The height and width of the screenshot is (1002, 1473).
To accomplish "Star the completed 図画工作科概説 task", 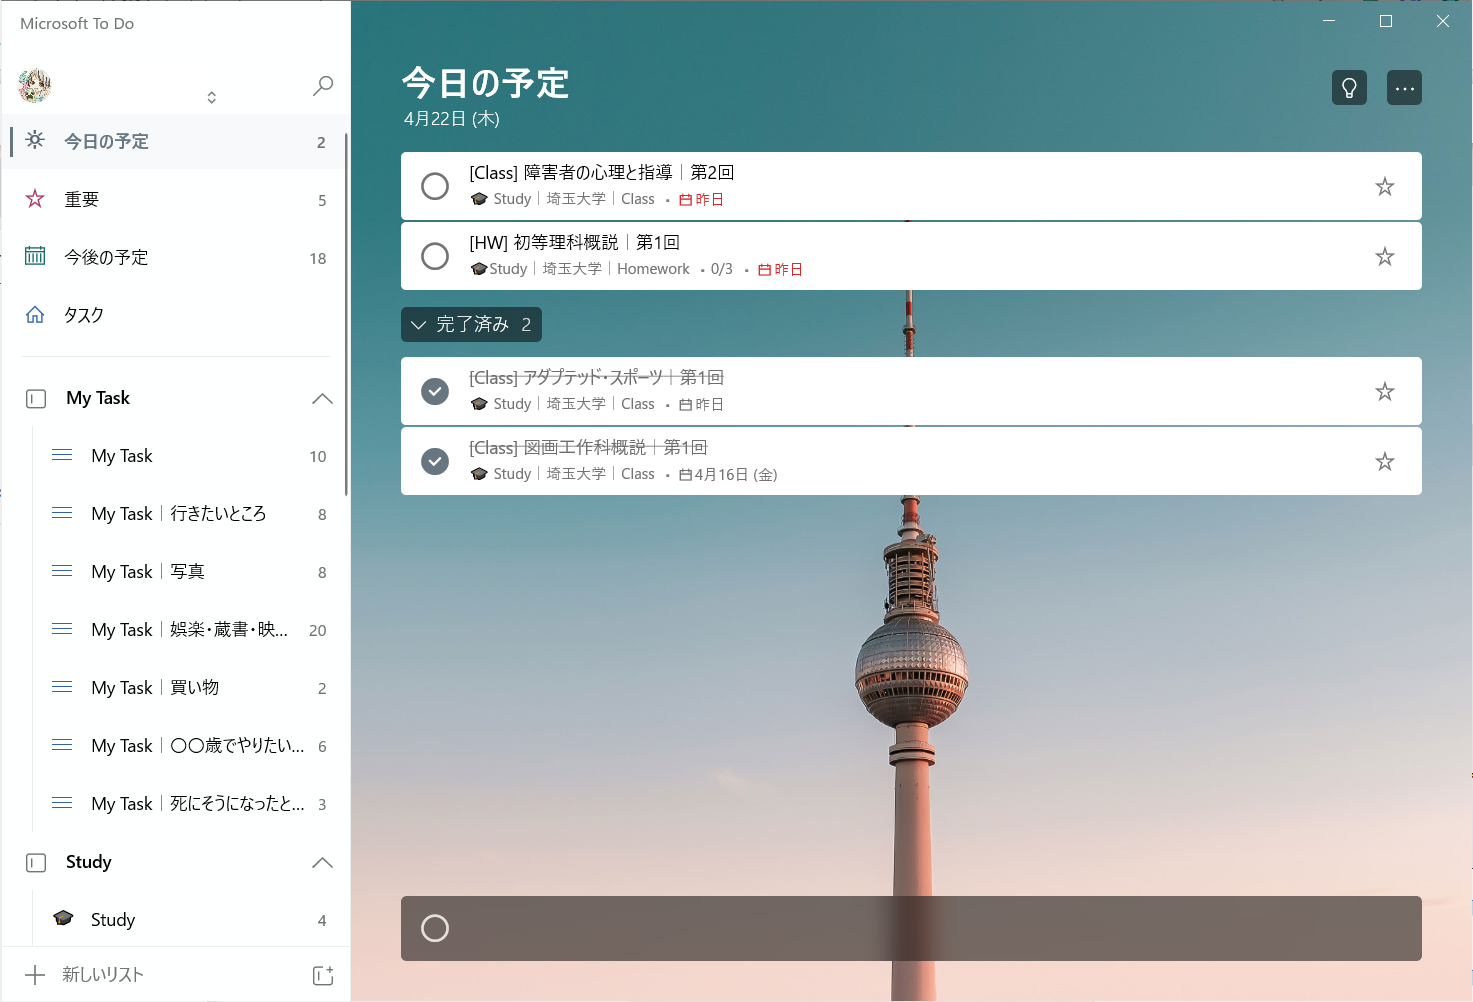I will [x=1384, y=462].
